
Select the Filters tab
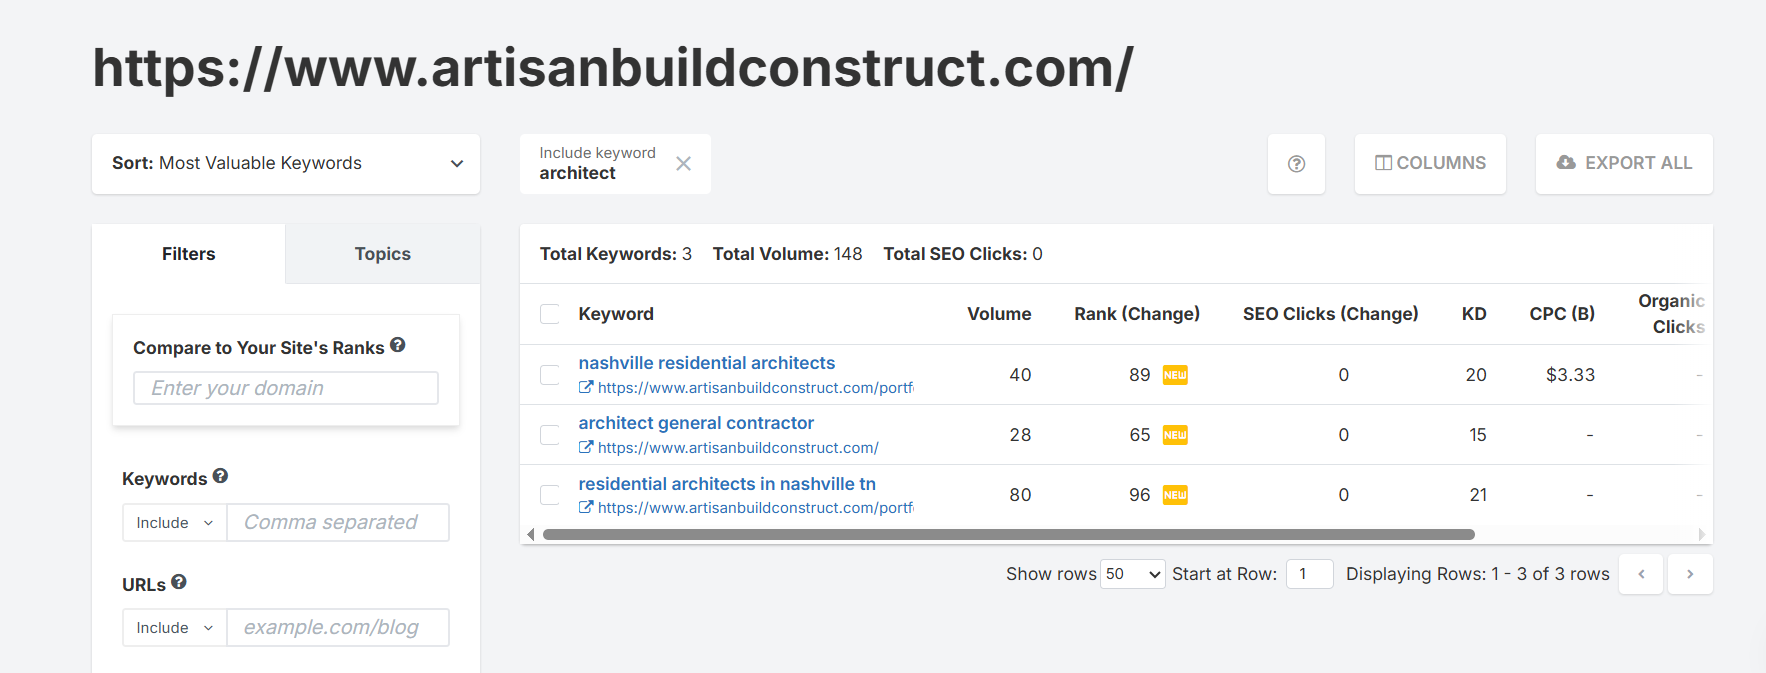189,254
